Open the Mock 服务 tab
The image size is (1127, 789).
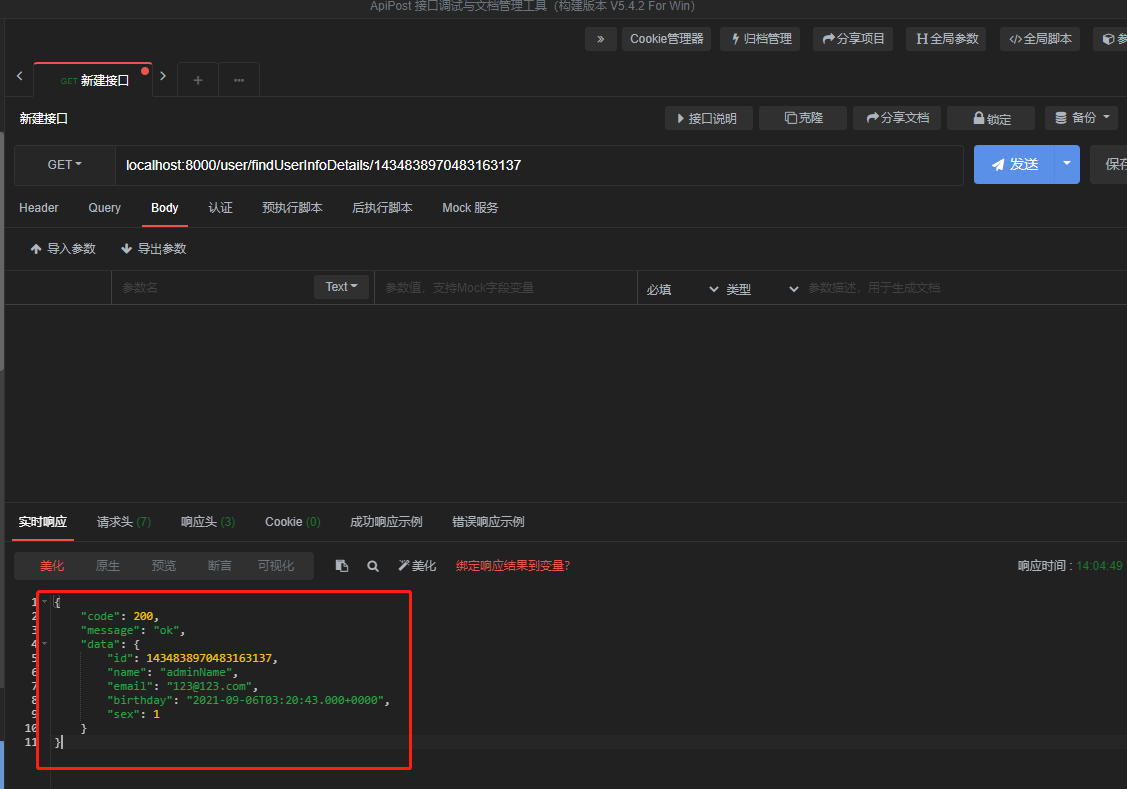tap(470, 208)
